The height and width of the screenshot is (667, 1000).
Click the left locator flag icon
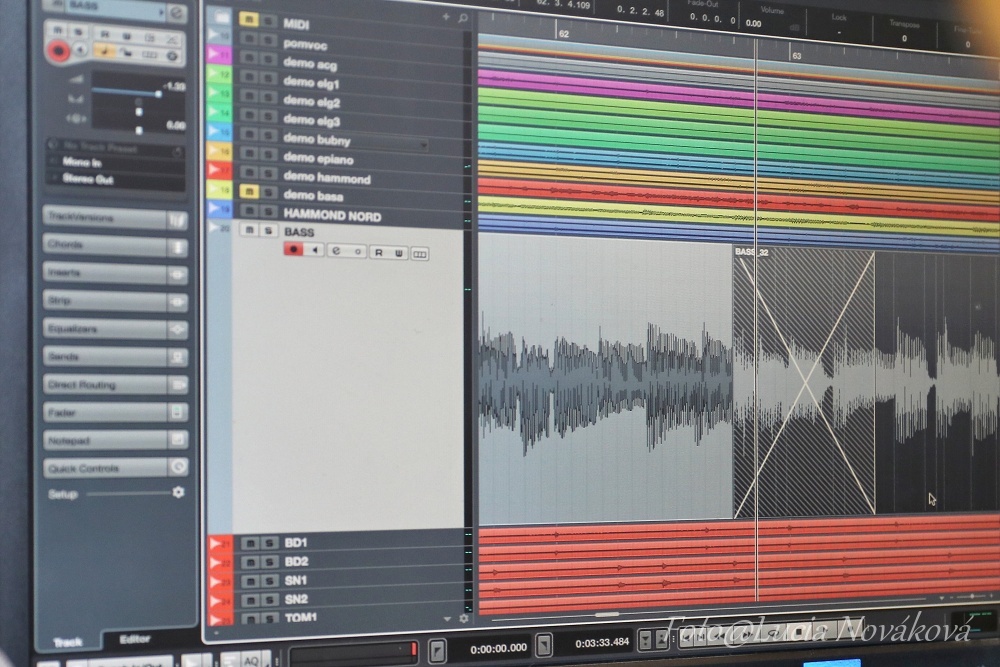[x=437, y=650]
